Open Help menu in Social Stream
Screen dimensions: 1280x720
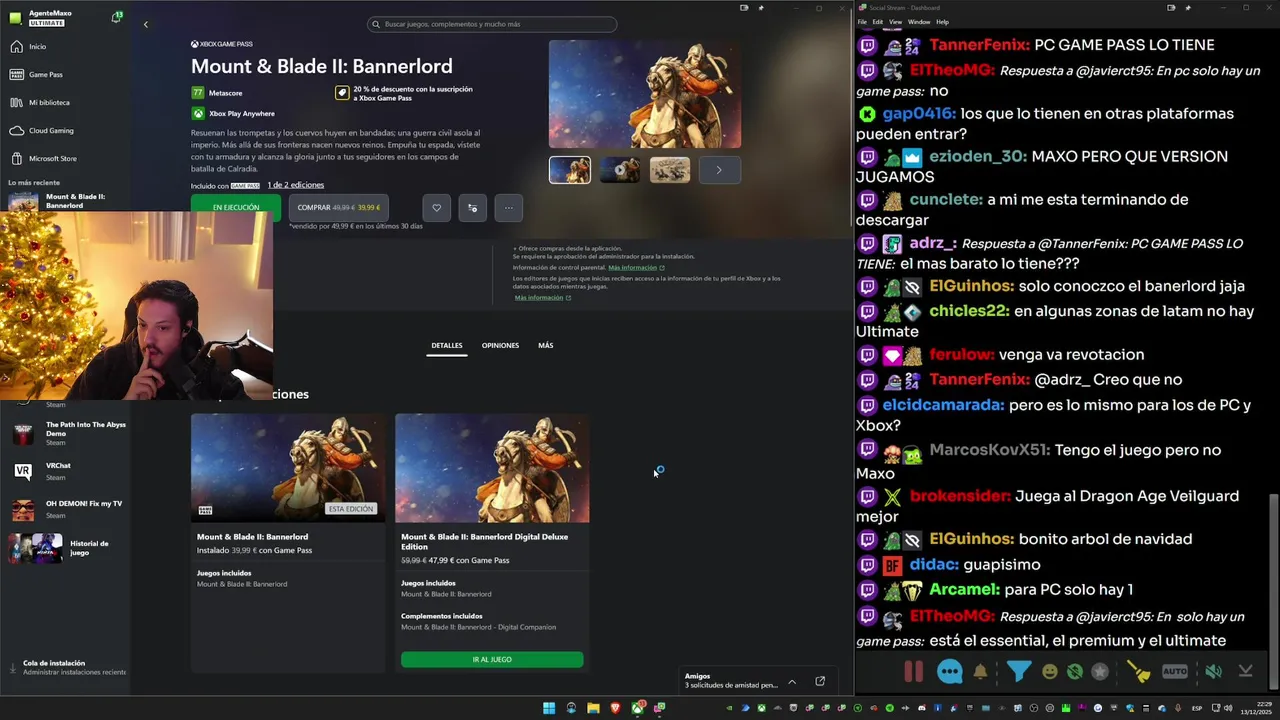(942, 22)
